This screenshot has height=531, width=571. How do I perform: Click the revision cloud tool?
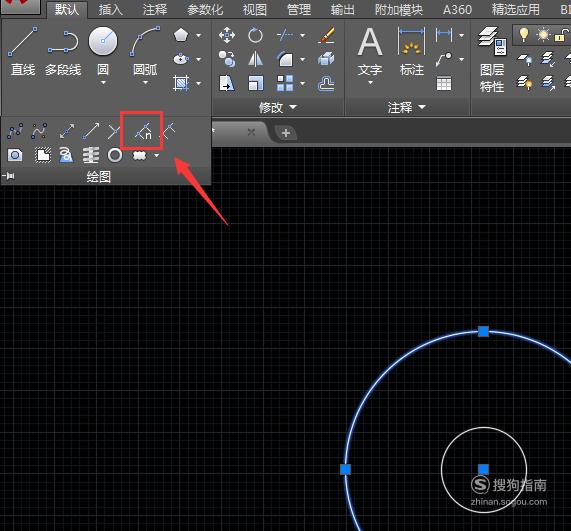[139, 156]
